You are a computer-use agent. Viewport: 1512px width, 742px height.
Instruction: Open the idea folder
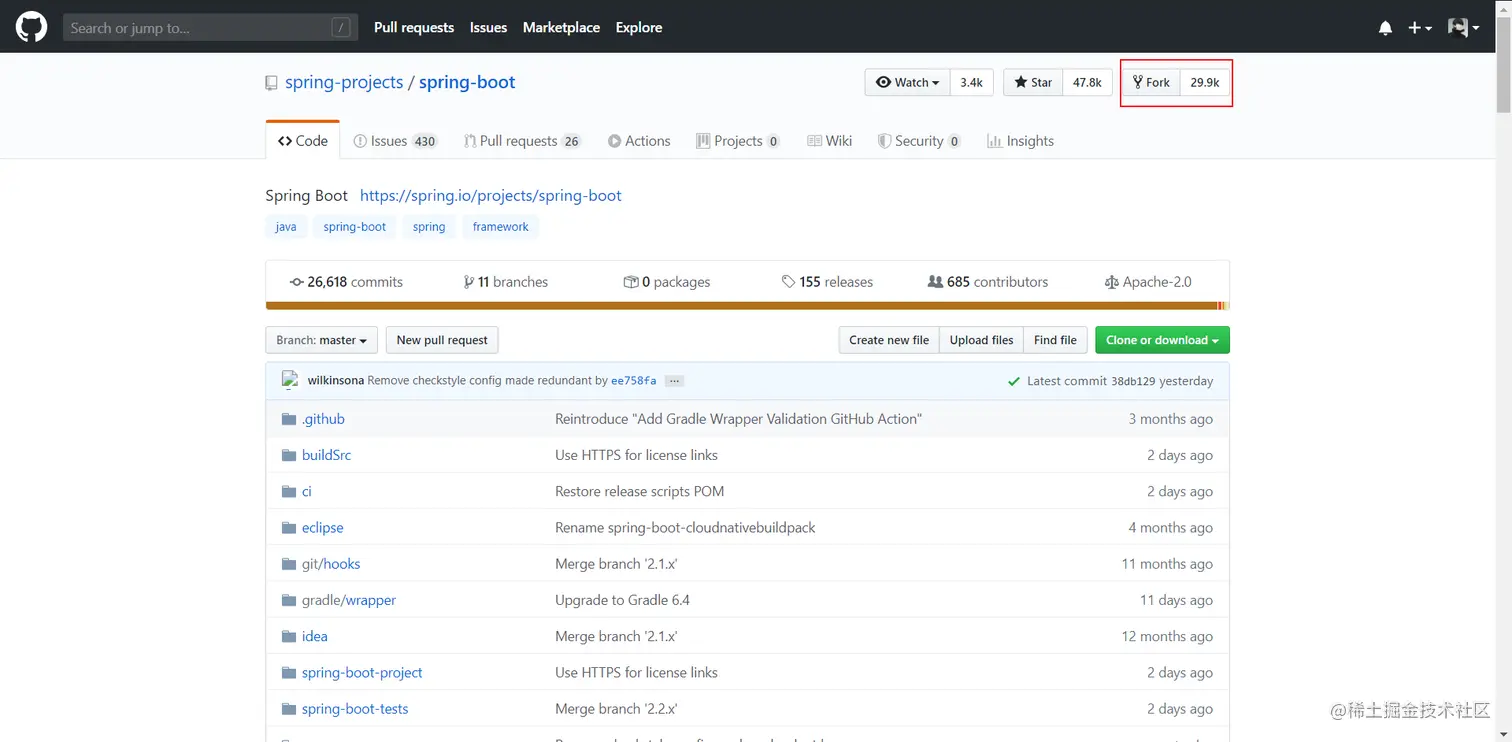point(315,636)
